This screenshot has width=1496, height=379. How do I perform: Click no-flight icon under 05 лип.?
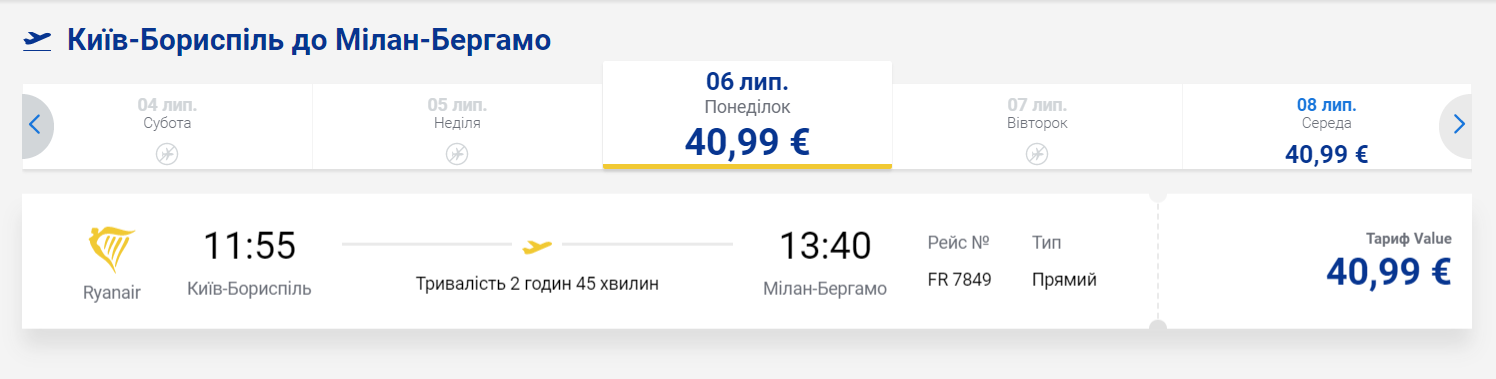tap(456, 154)
